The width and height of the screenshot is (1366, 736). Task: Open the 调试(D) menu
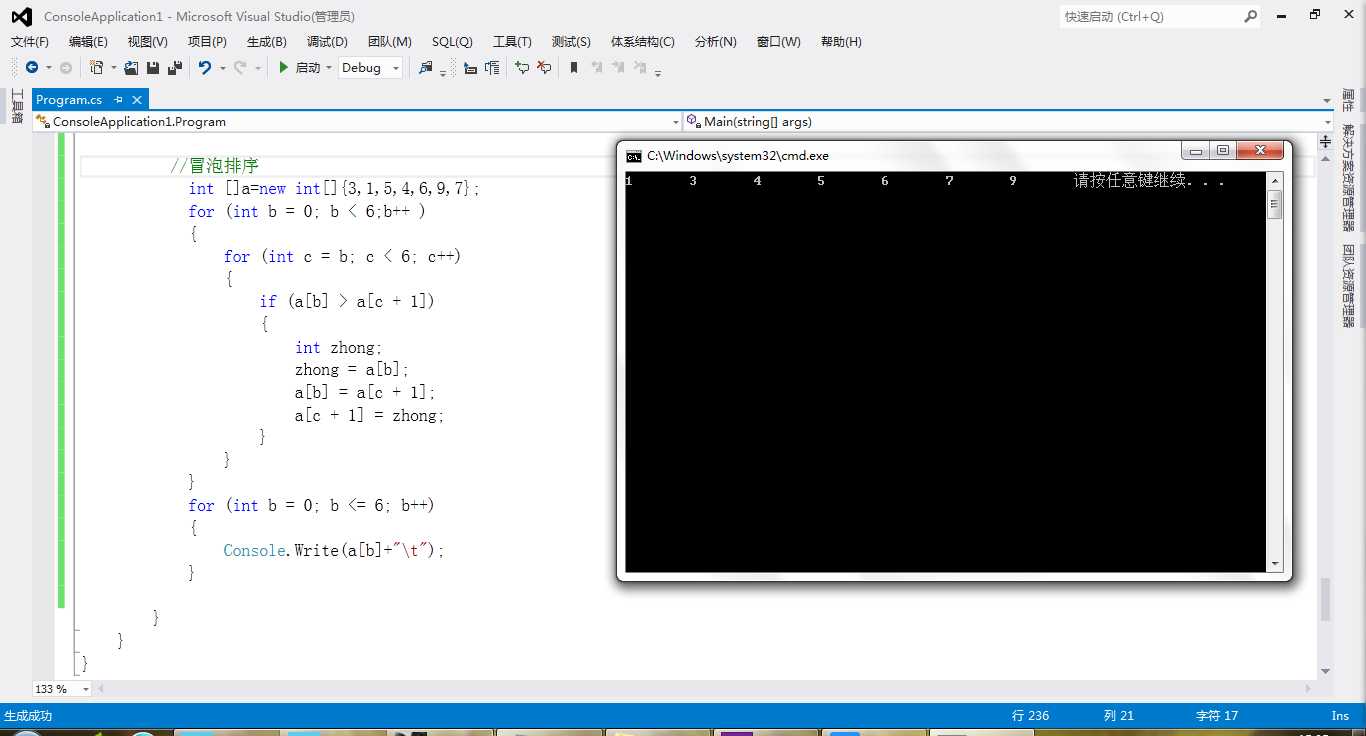(x=327, y=41)
